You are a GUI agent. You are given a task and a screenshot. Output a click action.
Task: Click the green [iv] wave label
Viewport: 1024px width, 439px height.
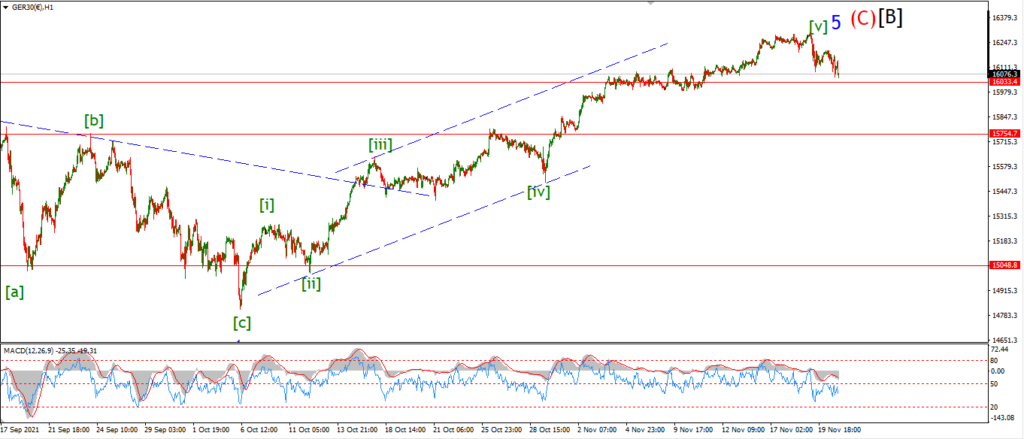pos(539,191)
